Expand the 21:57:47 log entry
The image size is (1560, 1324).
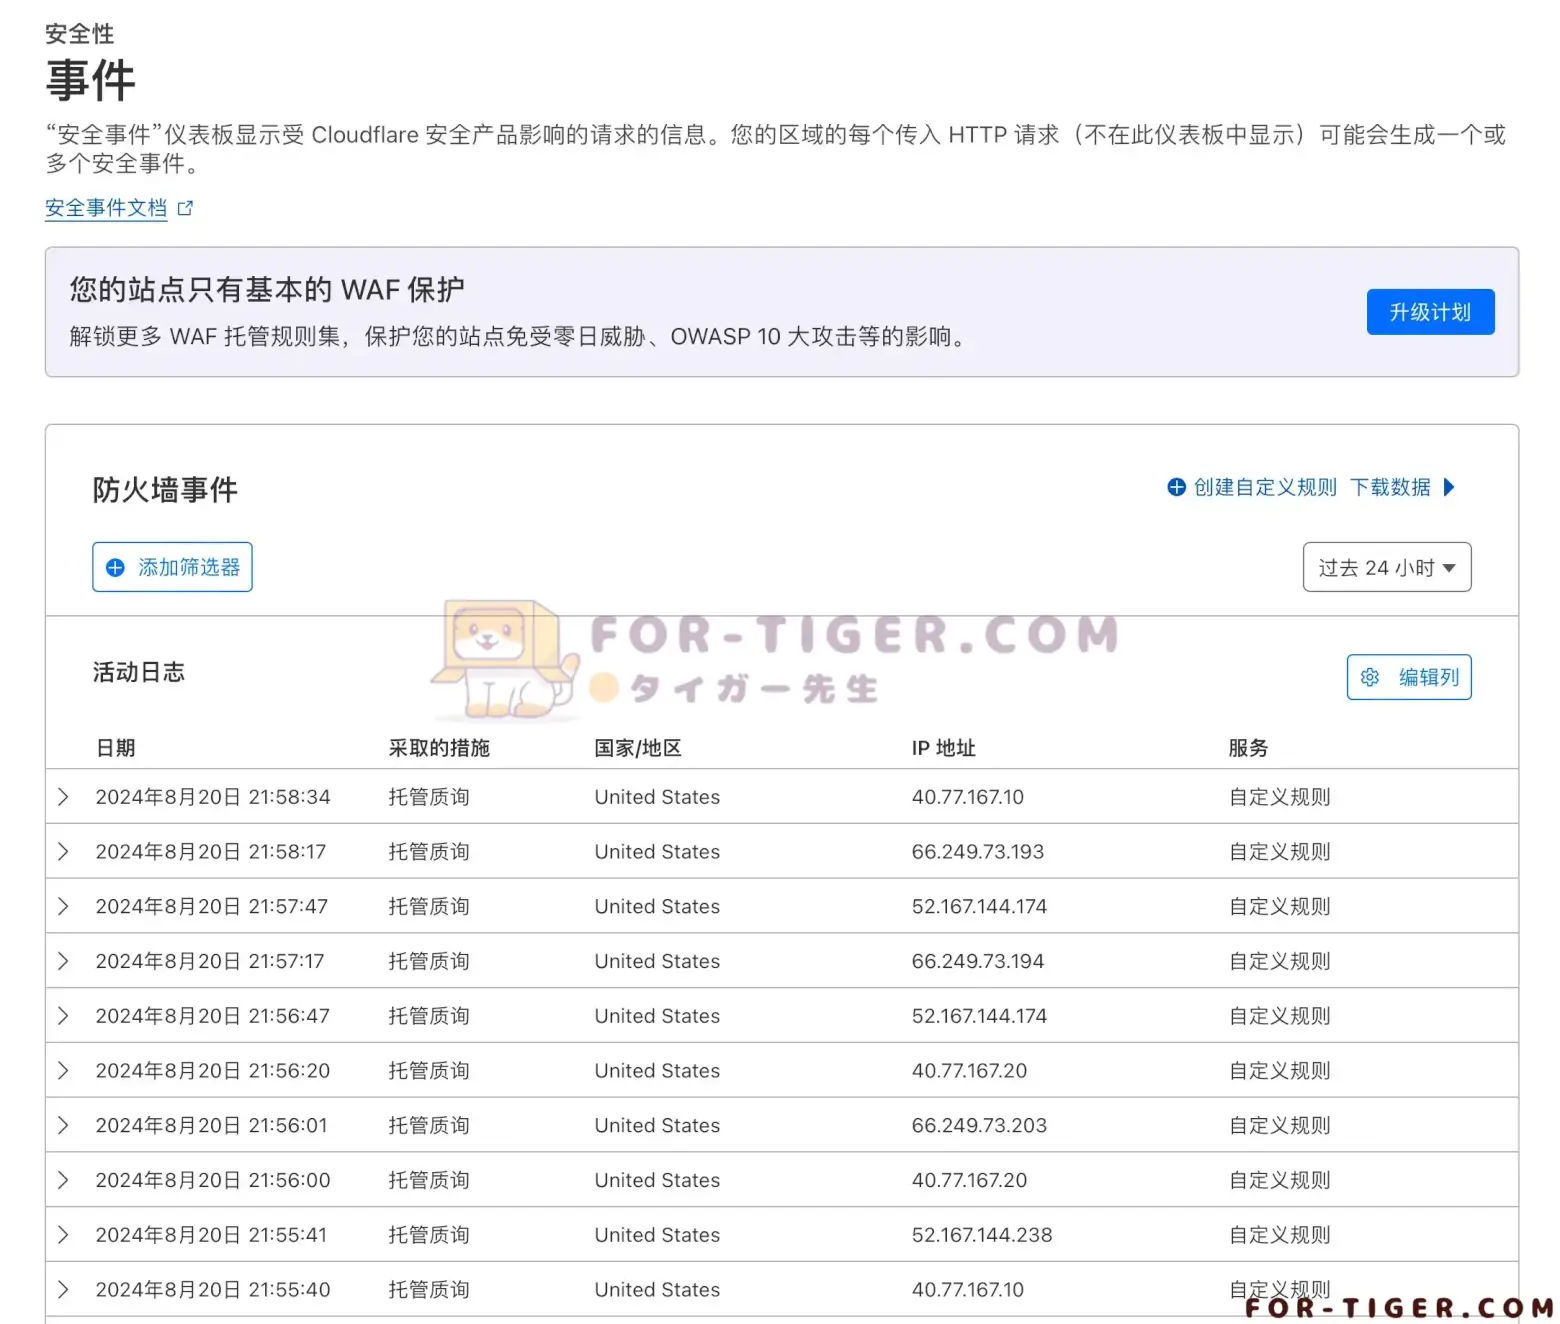[x=63, y=906]
